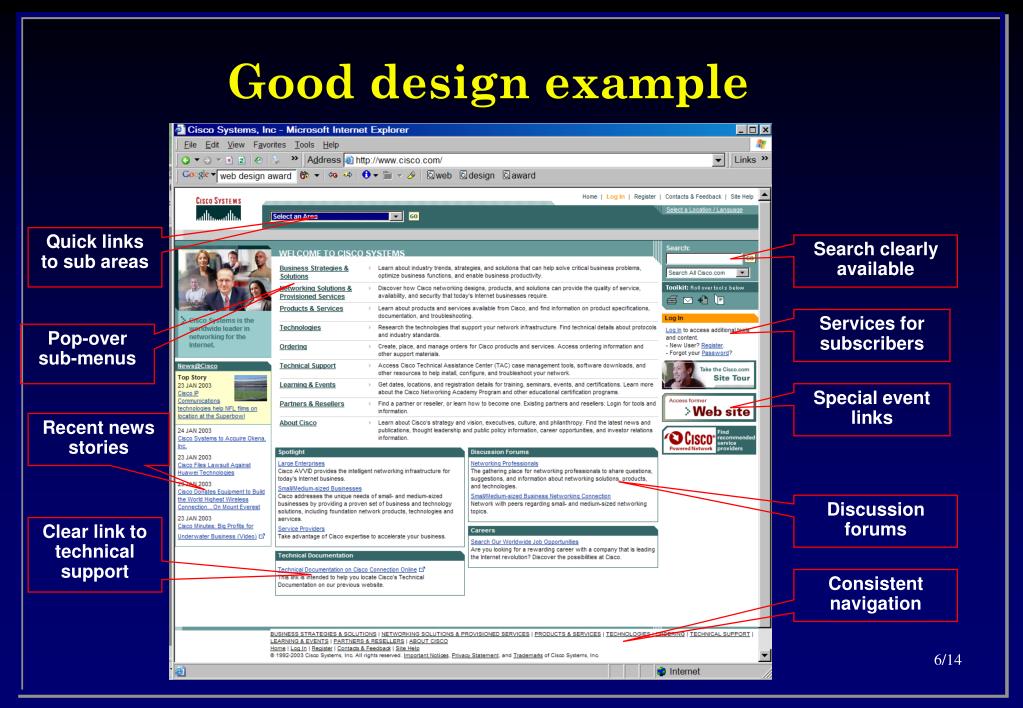
Task: Open the Google logo dropdown arrow
Action: click(213, 175)
